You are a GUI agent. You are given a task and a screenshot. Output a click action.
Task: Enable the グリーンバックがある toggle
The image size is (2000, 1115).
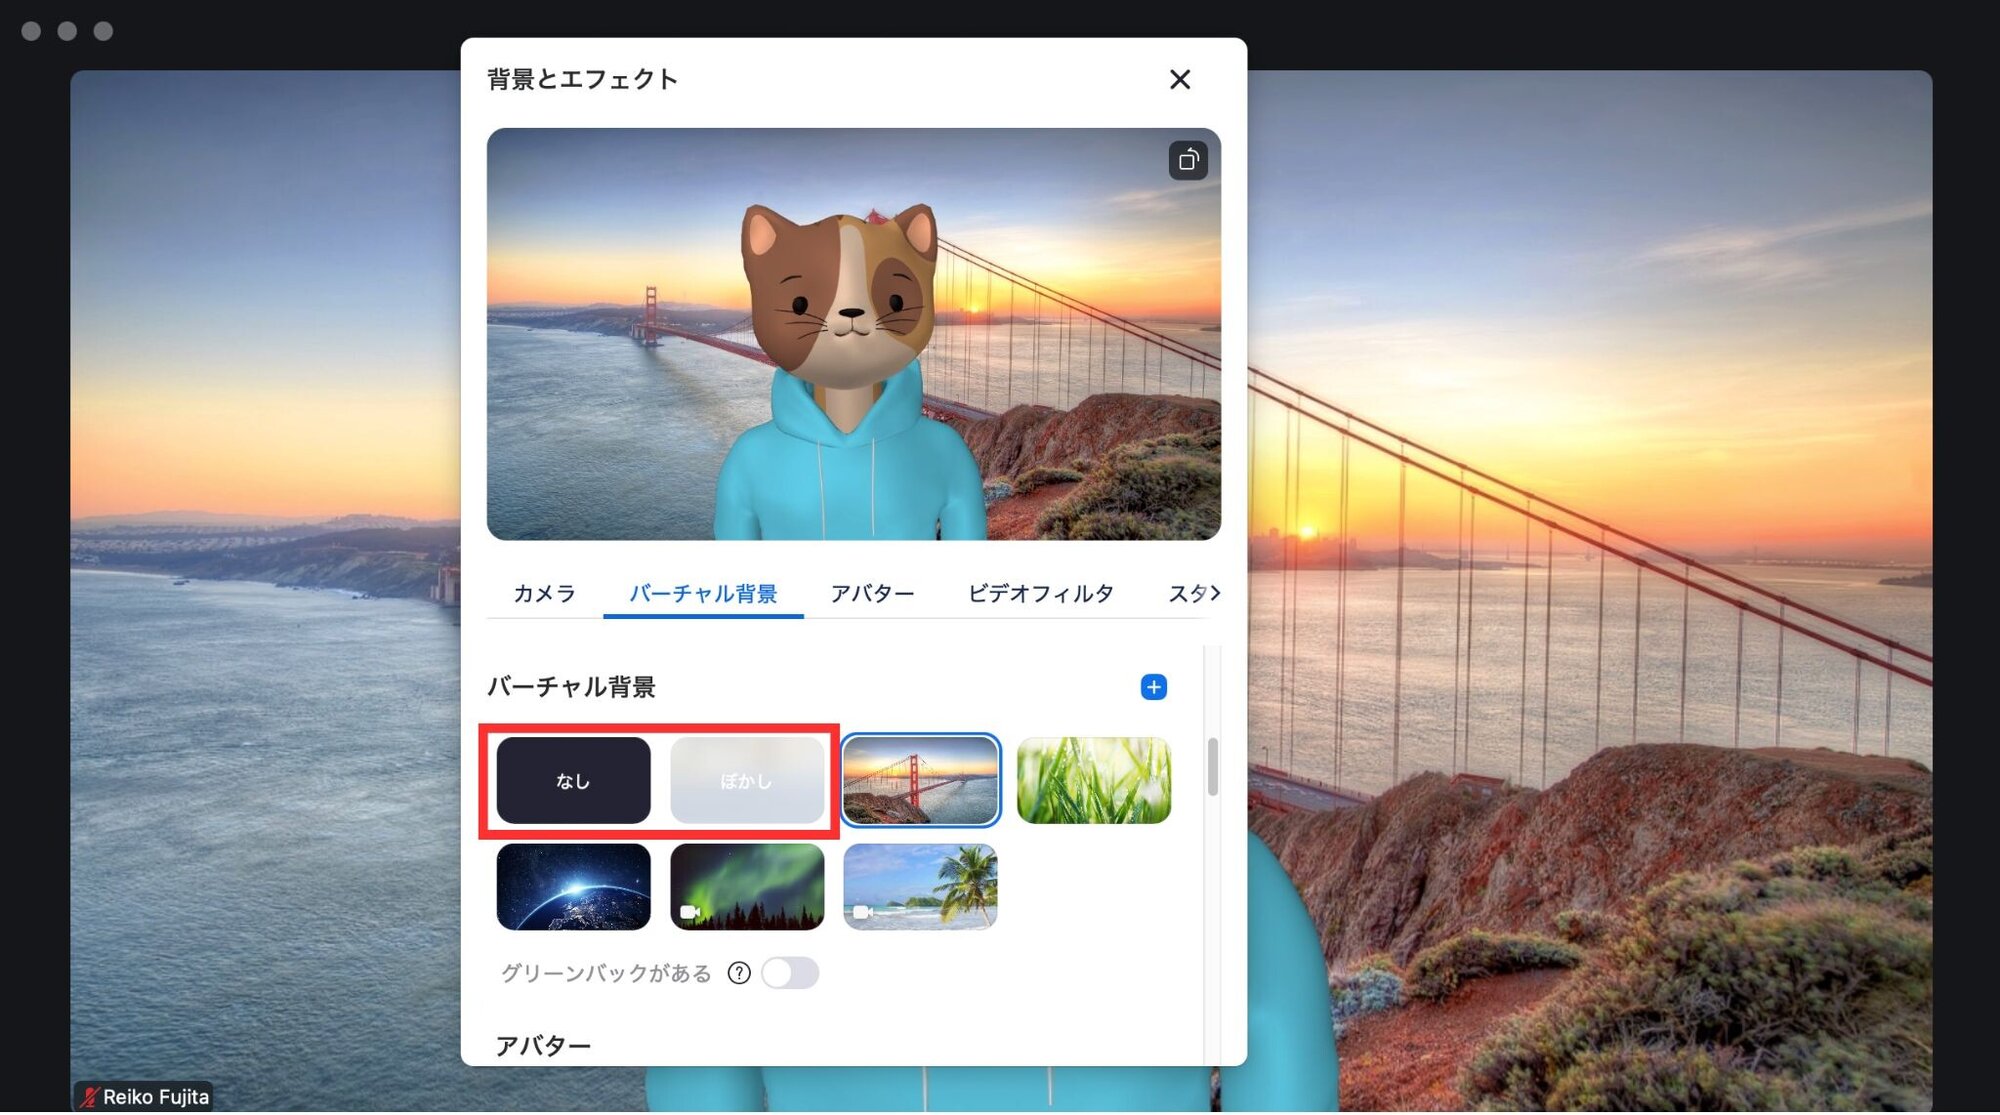coord(790,973)
